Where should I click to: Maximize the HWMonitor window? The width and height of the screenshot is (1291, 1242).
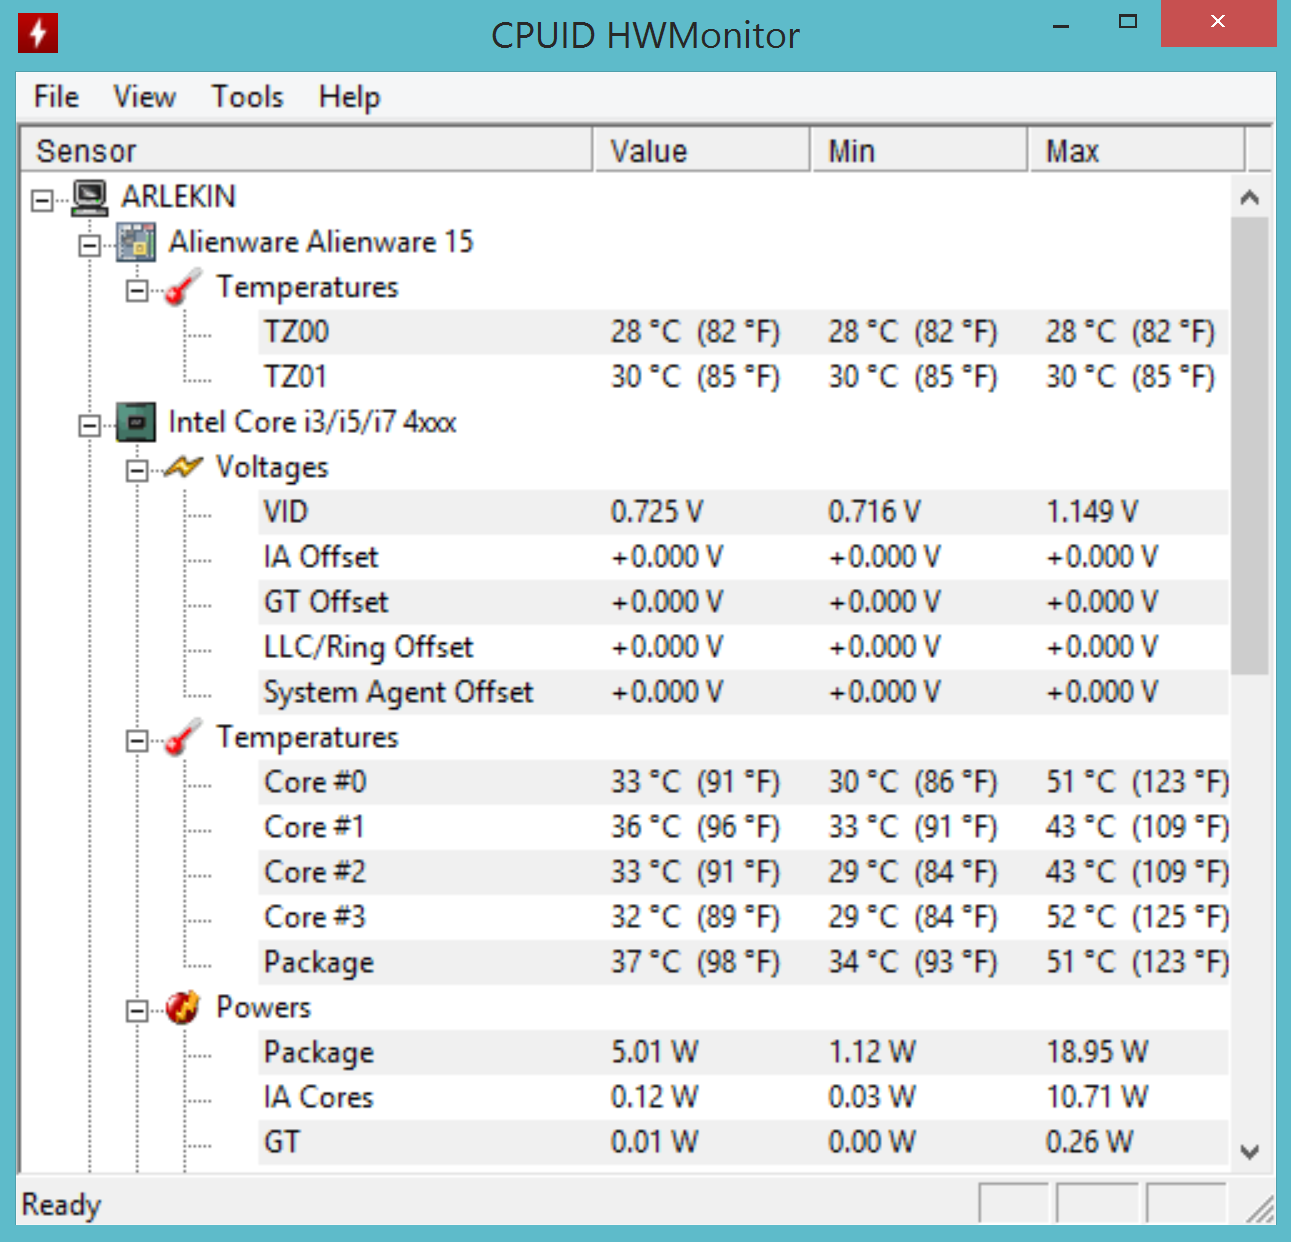tap(1128, 23)
